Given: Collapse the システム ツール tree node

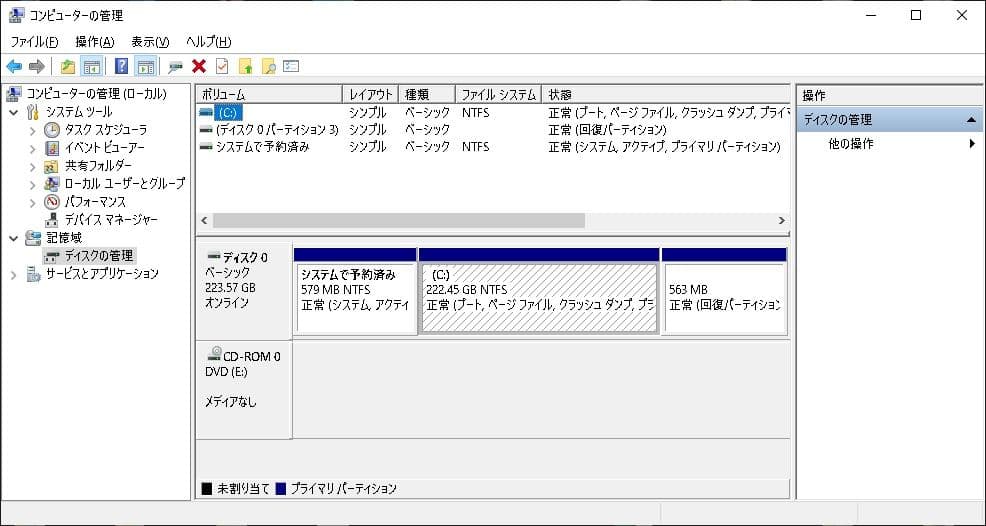Looking at the screenshot, I should point(14,113).
